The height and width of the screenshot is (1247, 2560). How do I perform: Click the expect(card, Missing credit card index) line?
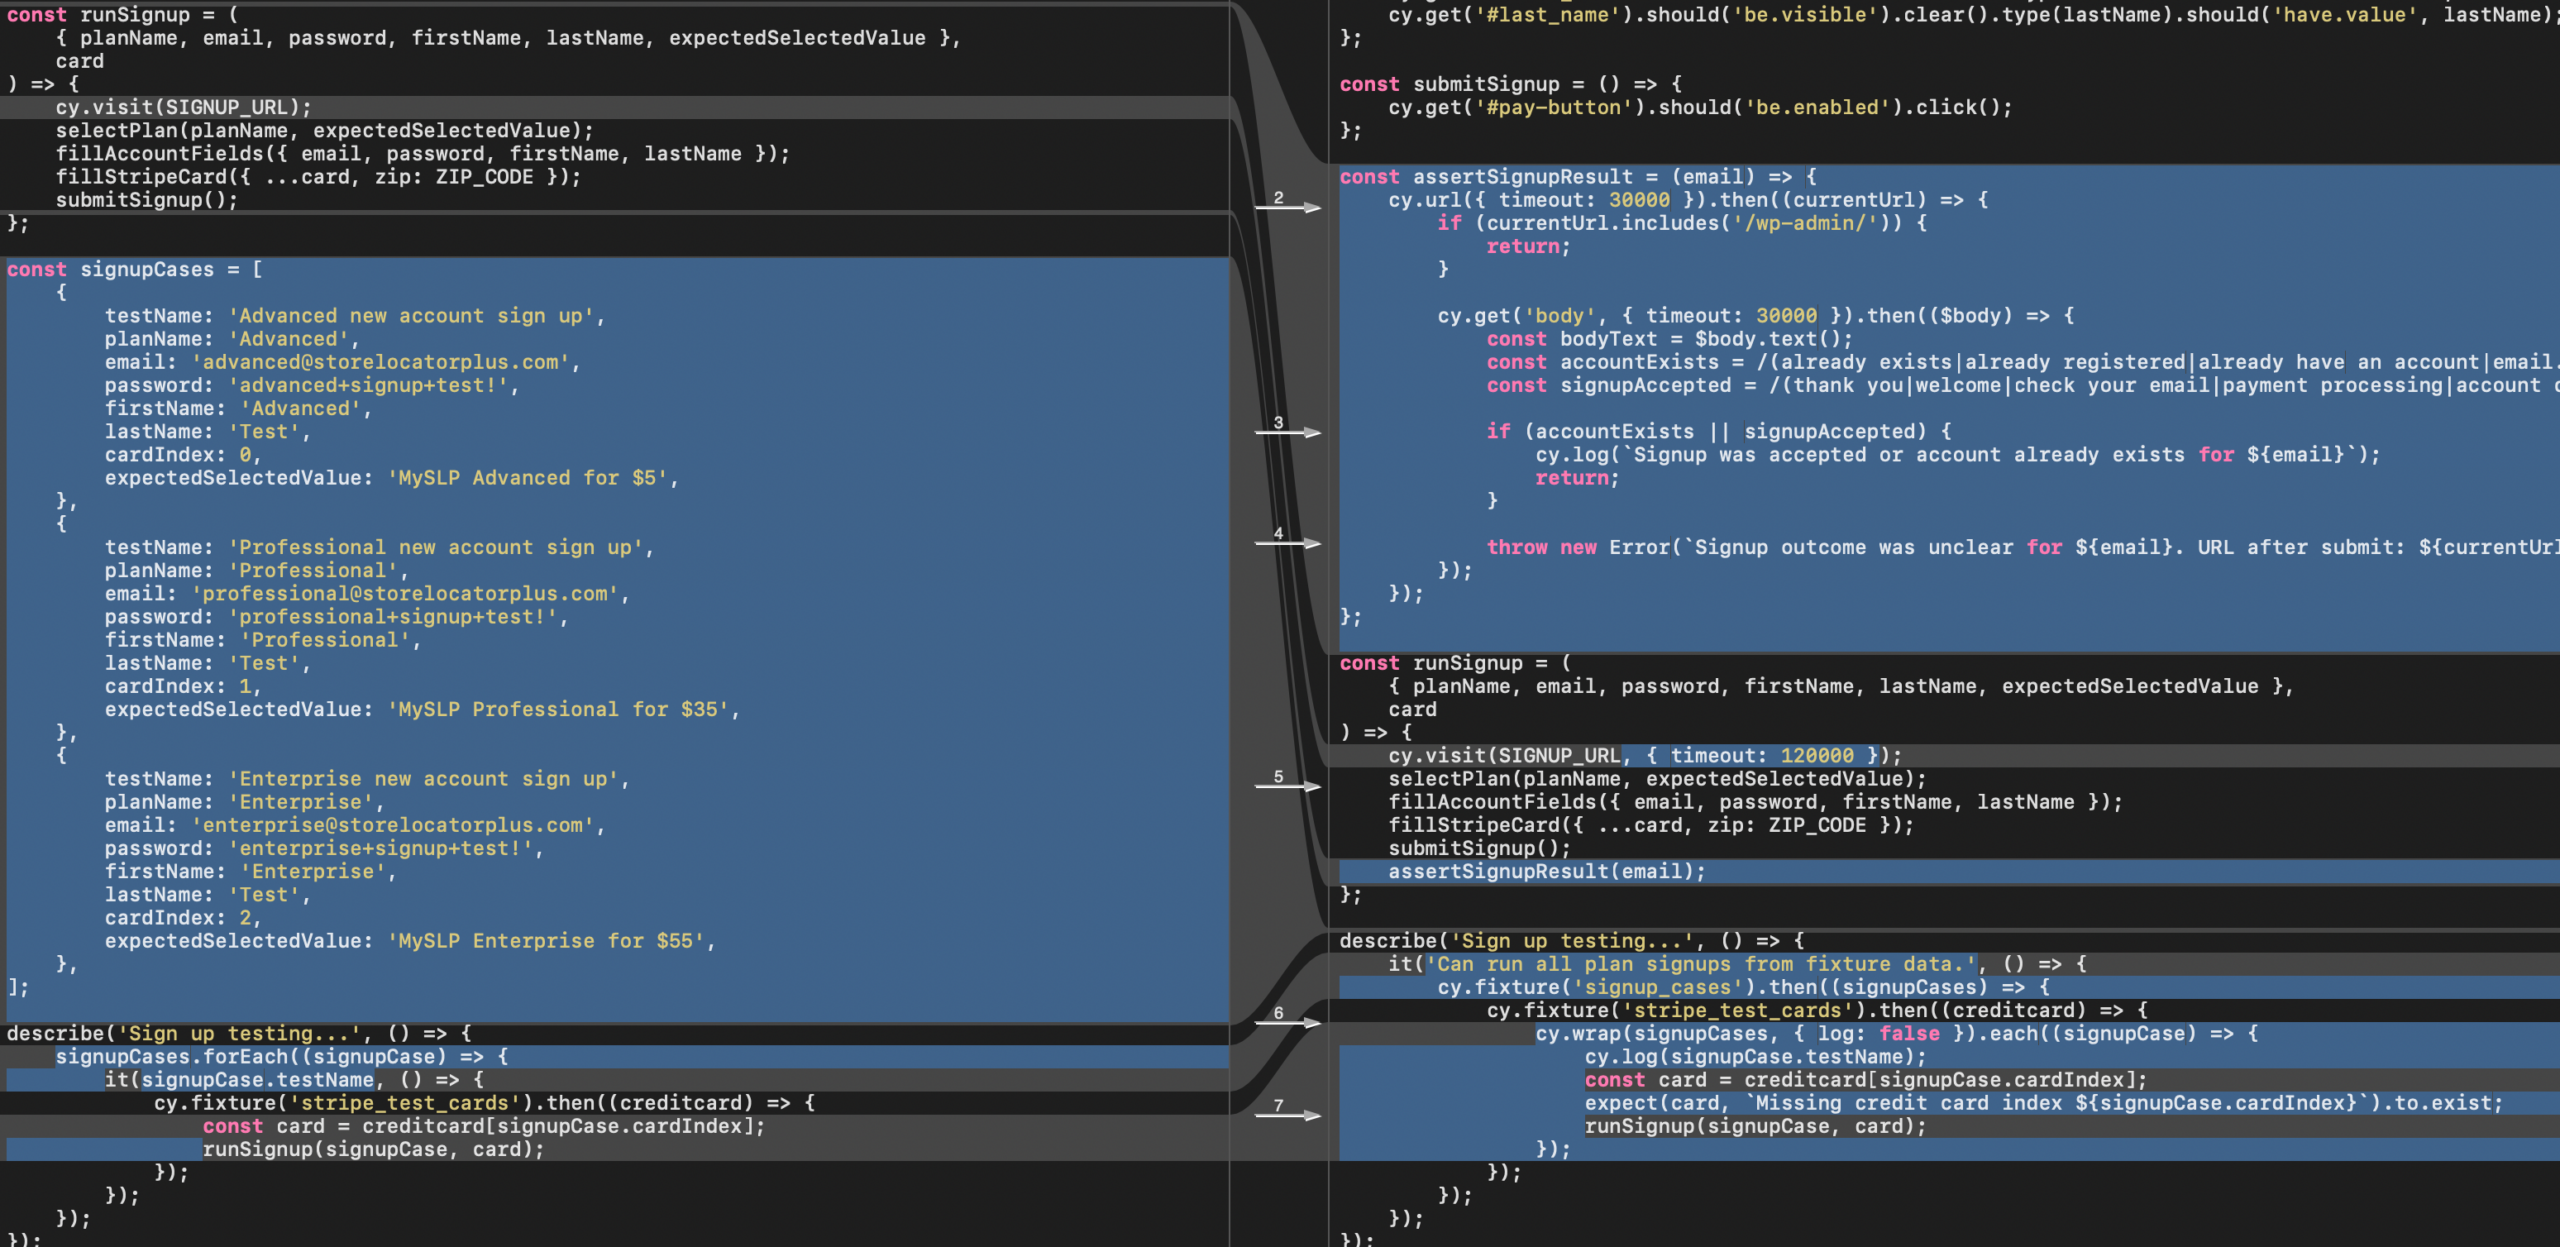[2042, 1103]
